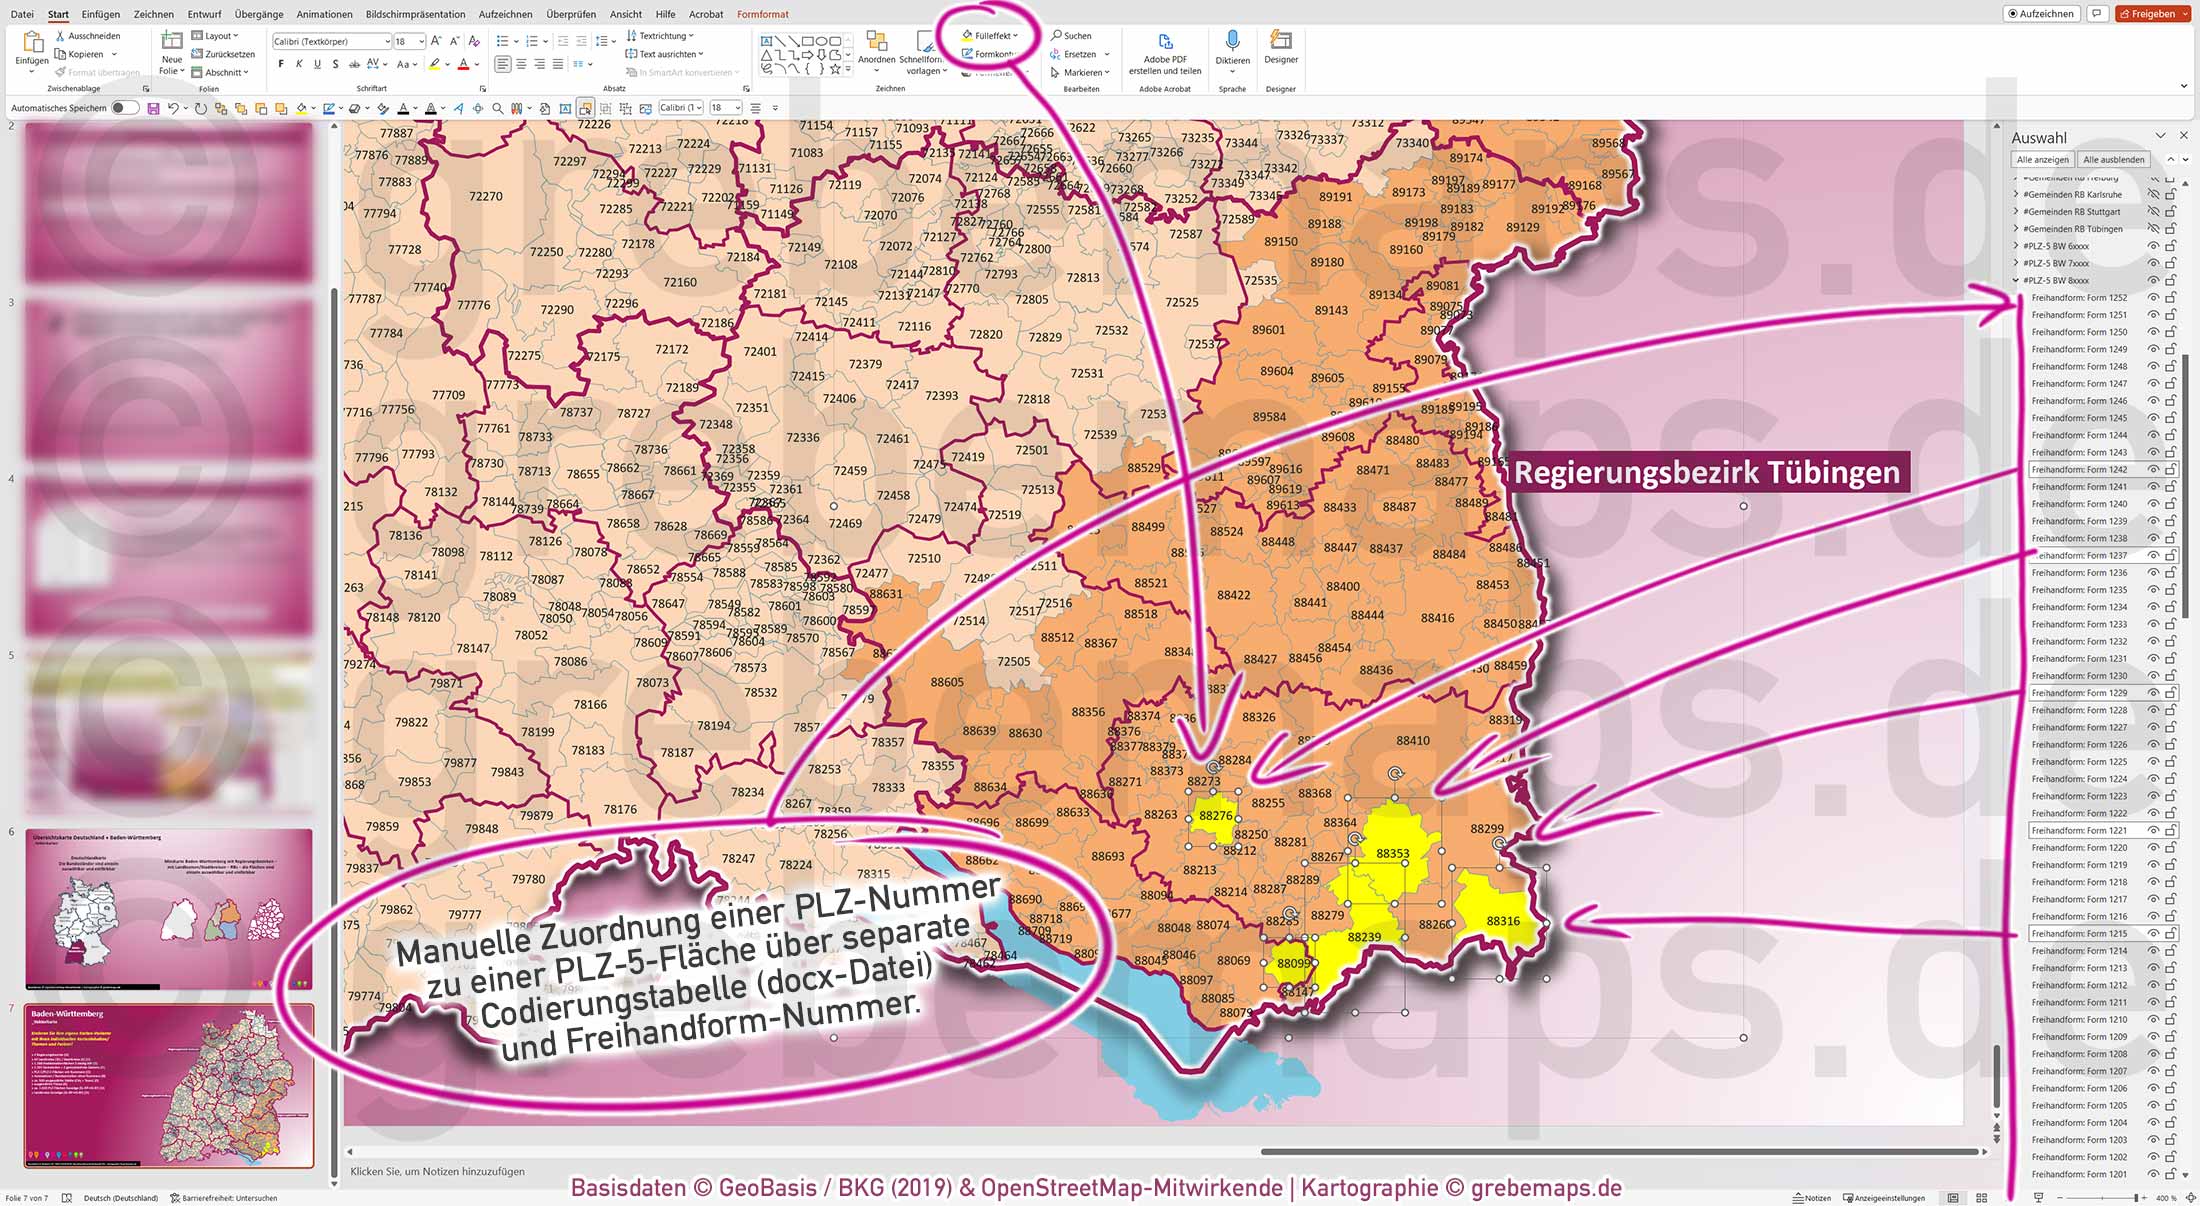
Task: Toggle Automatisches Speichern switch
Action: [124, 108]
